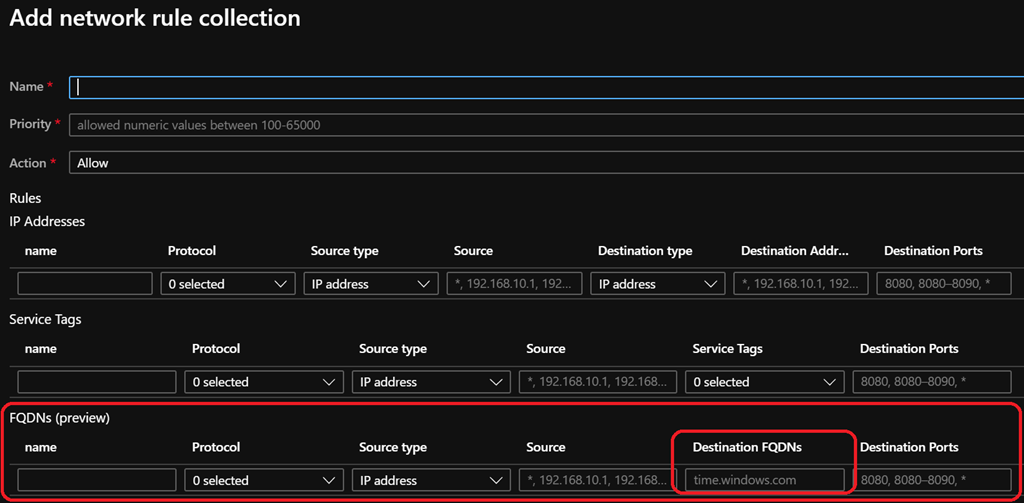
Task: Open Service Tags Source type dropdown
Action: (431, 382)
